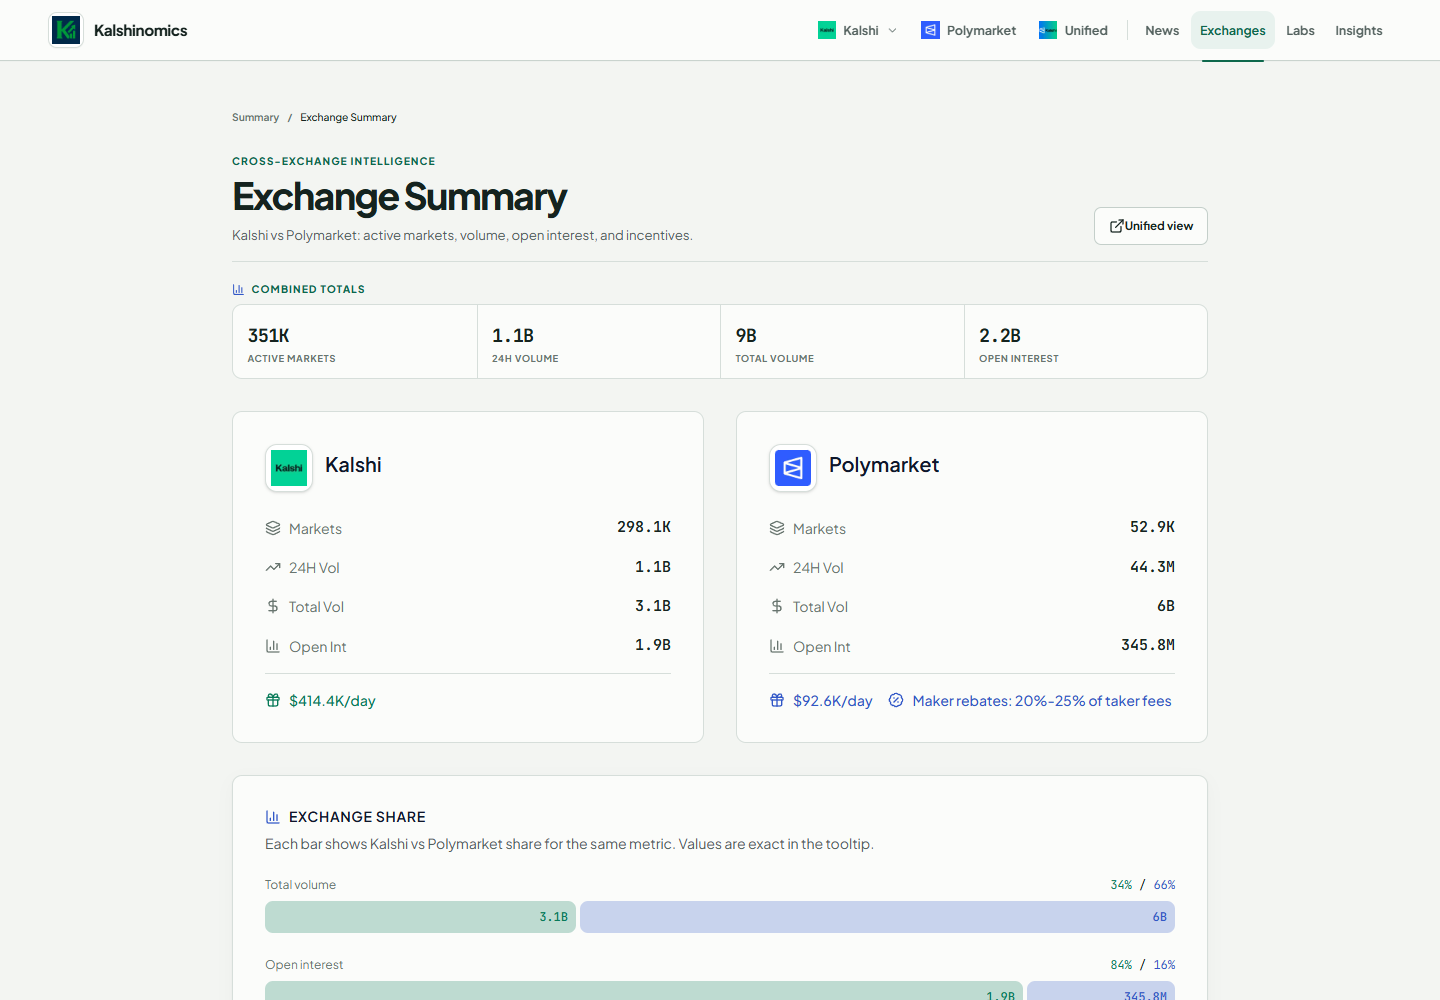This screenshot has height=1000, width=1440.
Task: Click the Polymarket nav logo icon
Action: pos(930,30)
